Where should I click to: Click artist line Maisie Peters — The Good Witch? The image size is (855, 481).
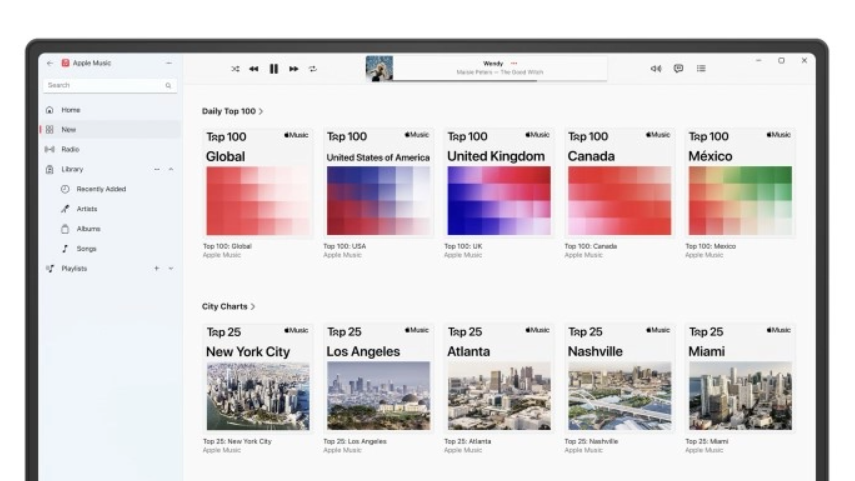click(500, 72)
